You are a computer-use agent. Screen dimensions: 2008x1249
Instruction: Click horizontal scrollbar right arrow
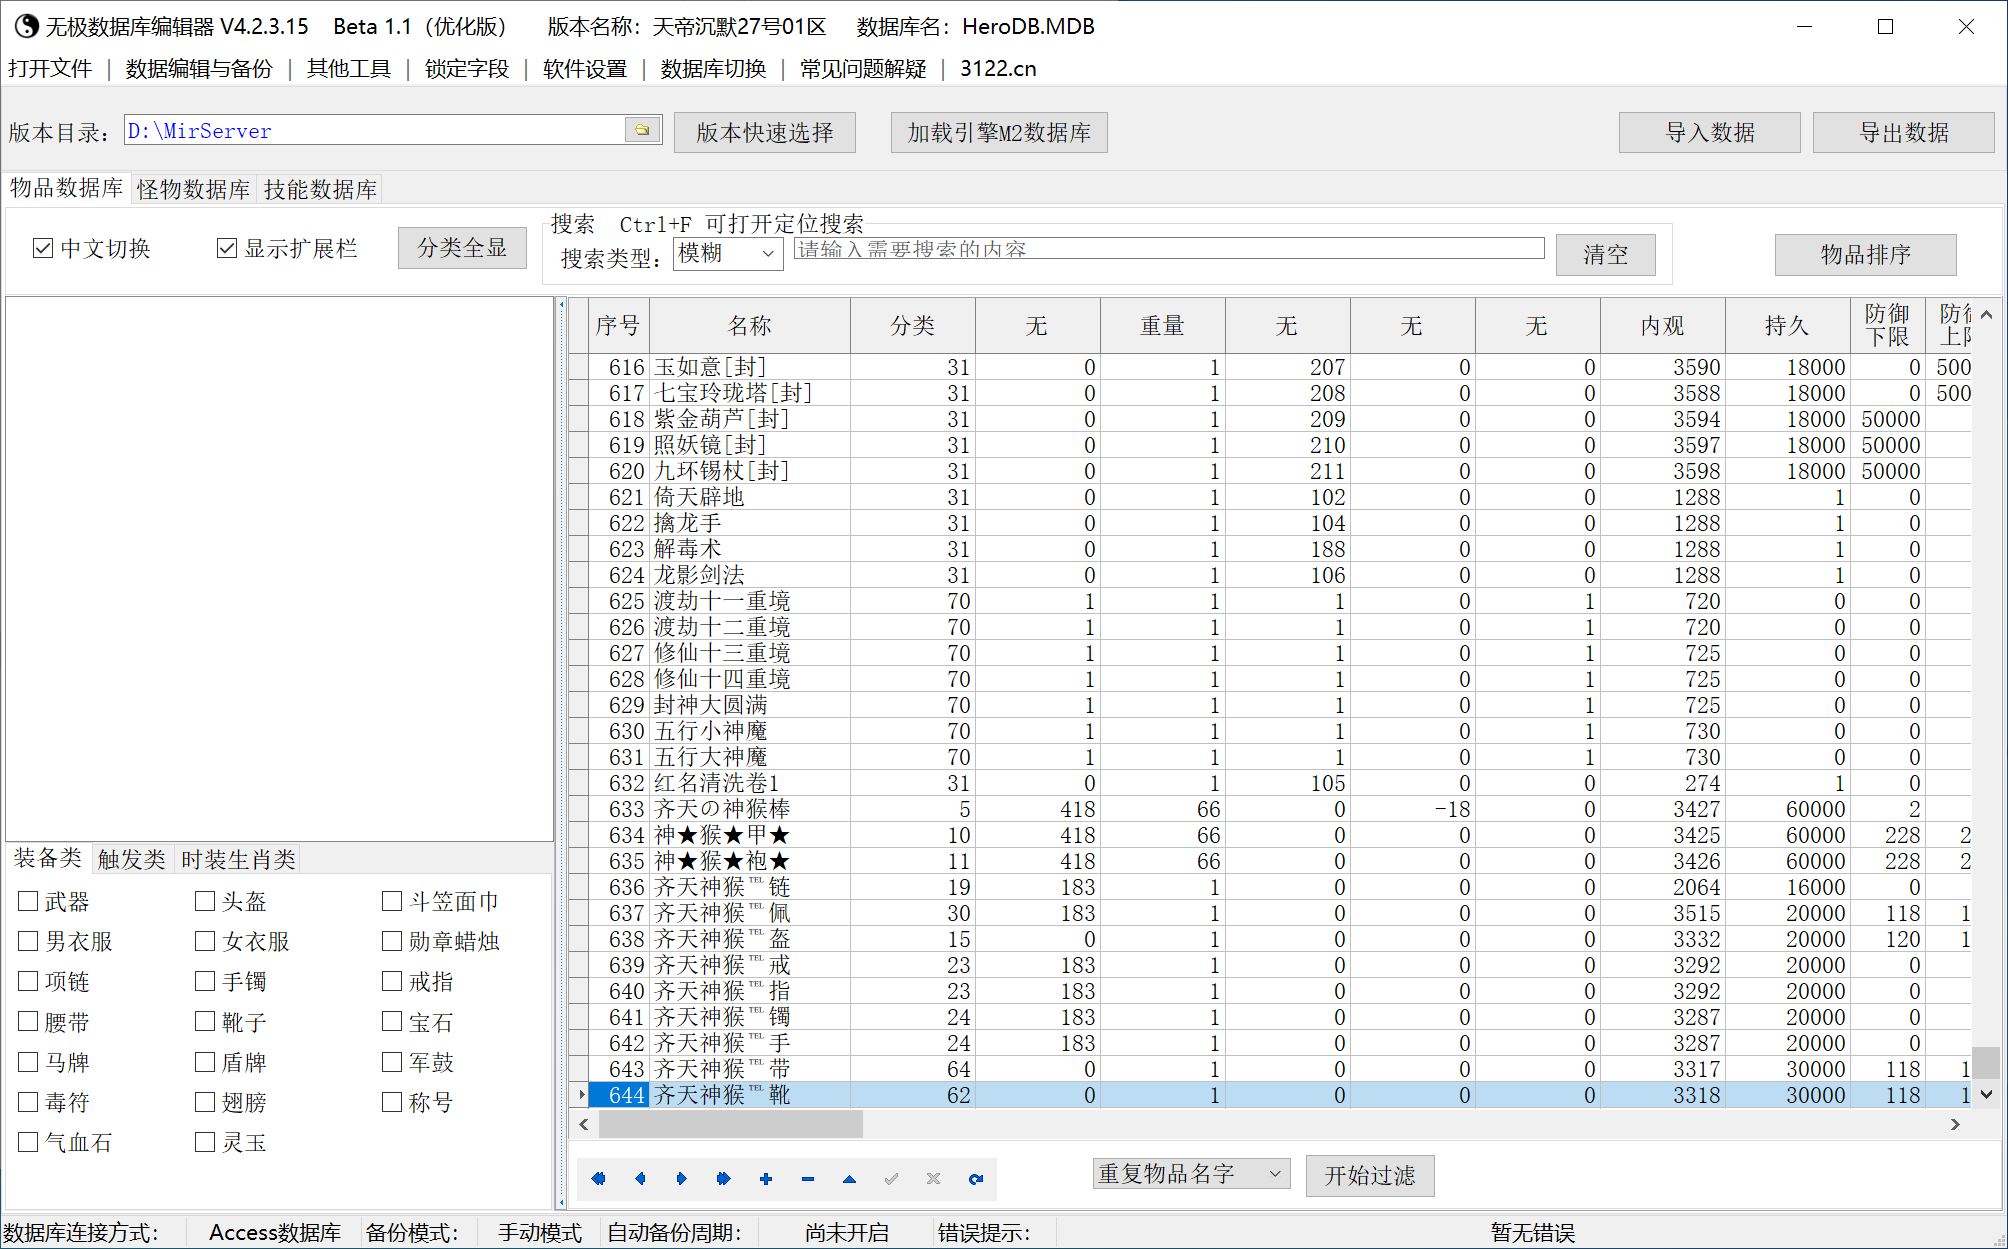click(x=1955, y=1125)
